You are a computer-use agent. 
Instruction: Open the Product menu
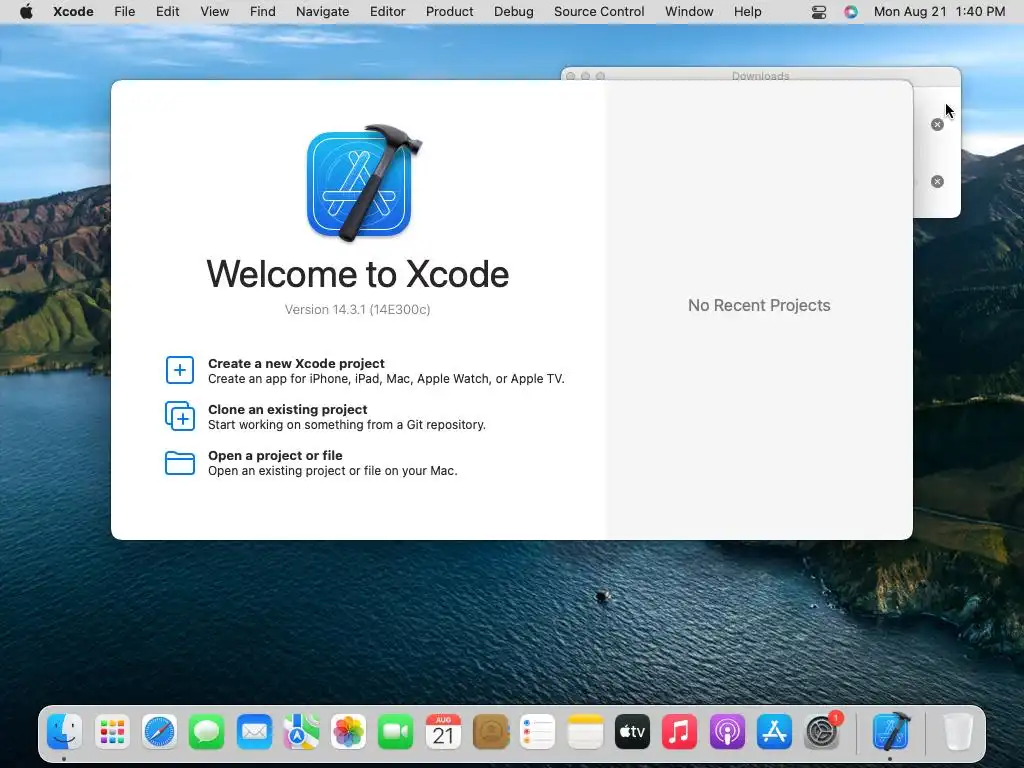(449, 12)
